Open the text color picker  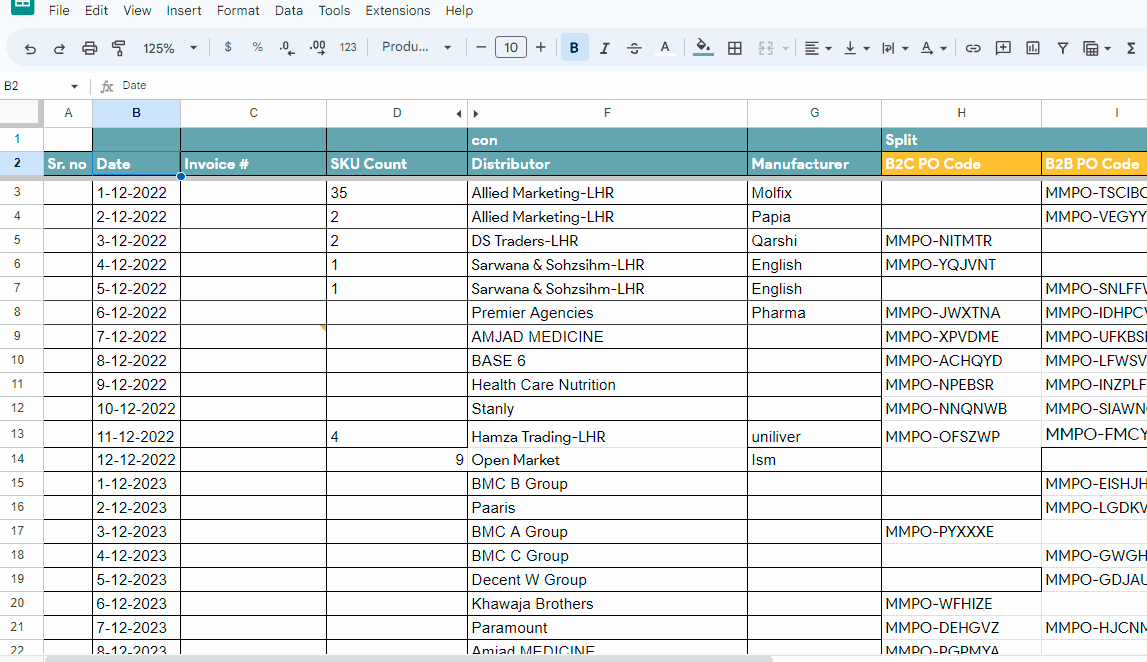664,48
